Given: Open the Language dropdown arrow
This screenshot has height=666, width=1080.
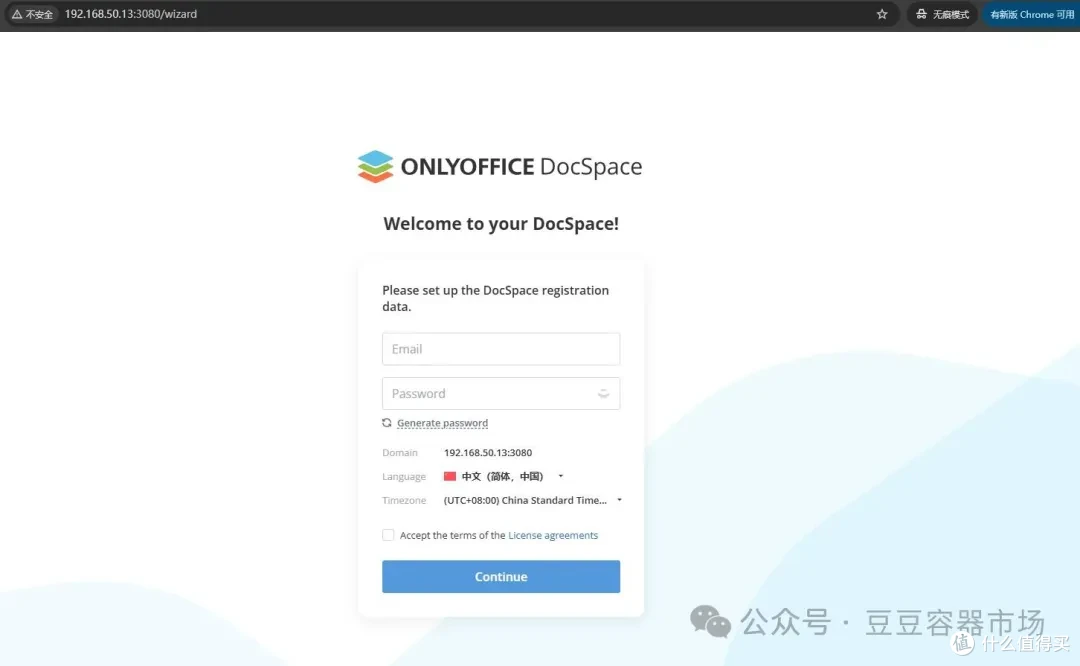Looking at the screenshot, I should pos(561,477).
